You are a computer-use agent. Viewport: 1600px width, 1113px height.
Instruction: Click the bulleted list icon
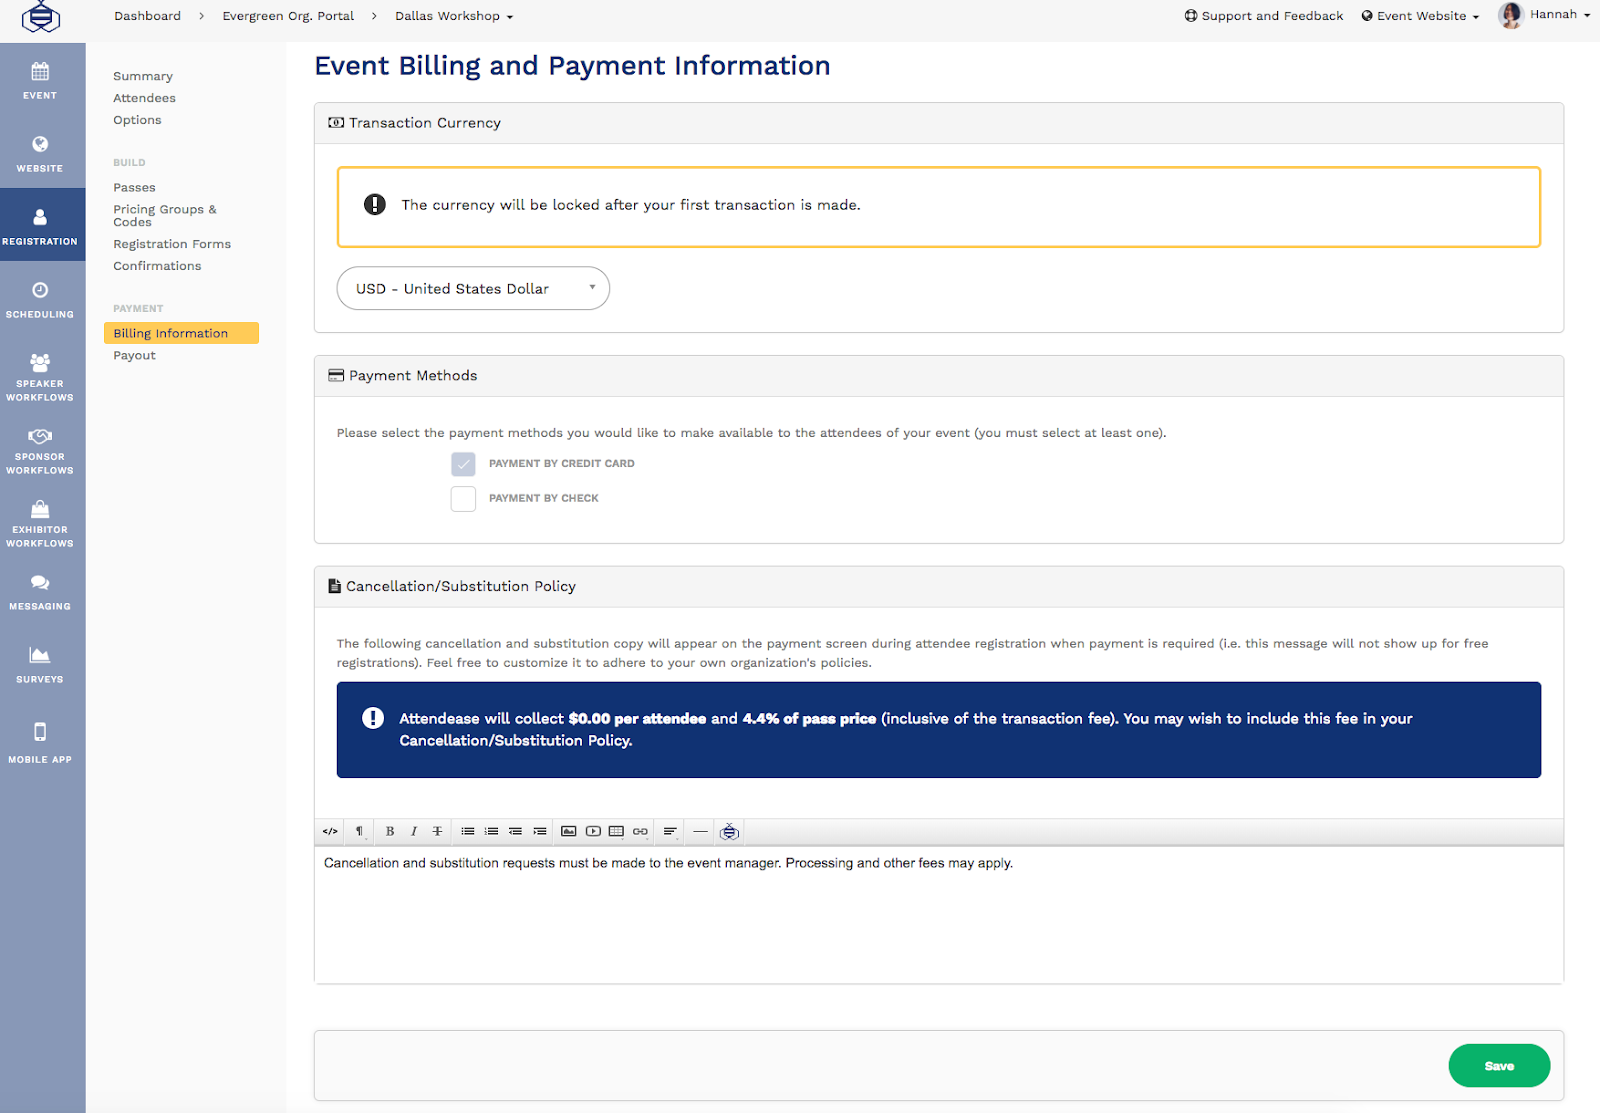467,831
